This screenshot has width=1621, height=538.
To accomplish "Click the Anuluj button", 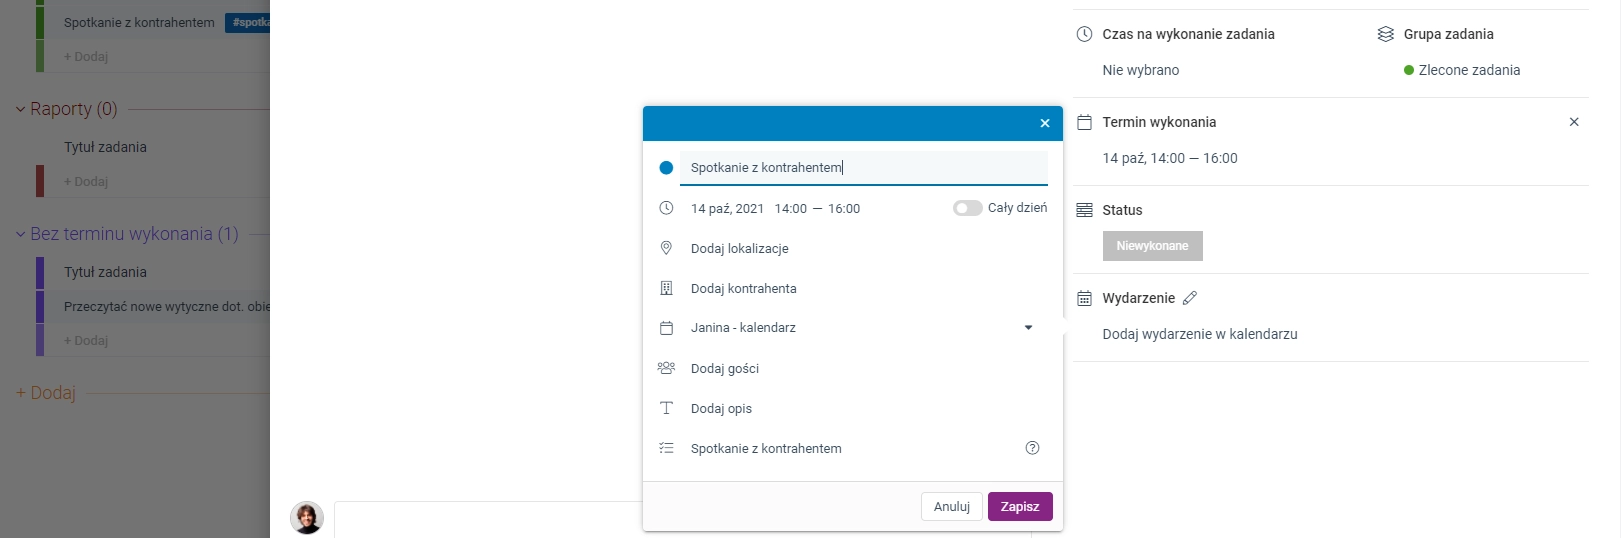I will click(951, 507).
